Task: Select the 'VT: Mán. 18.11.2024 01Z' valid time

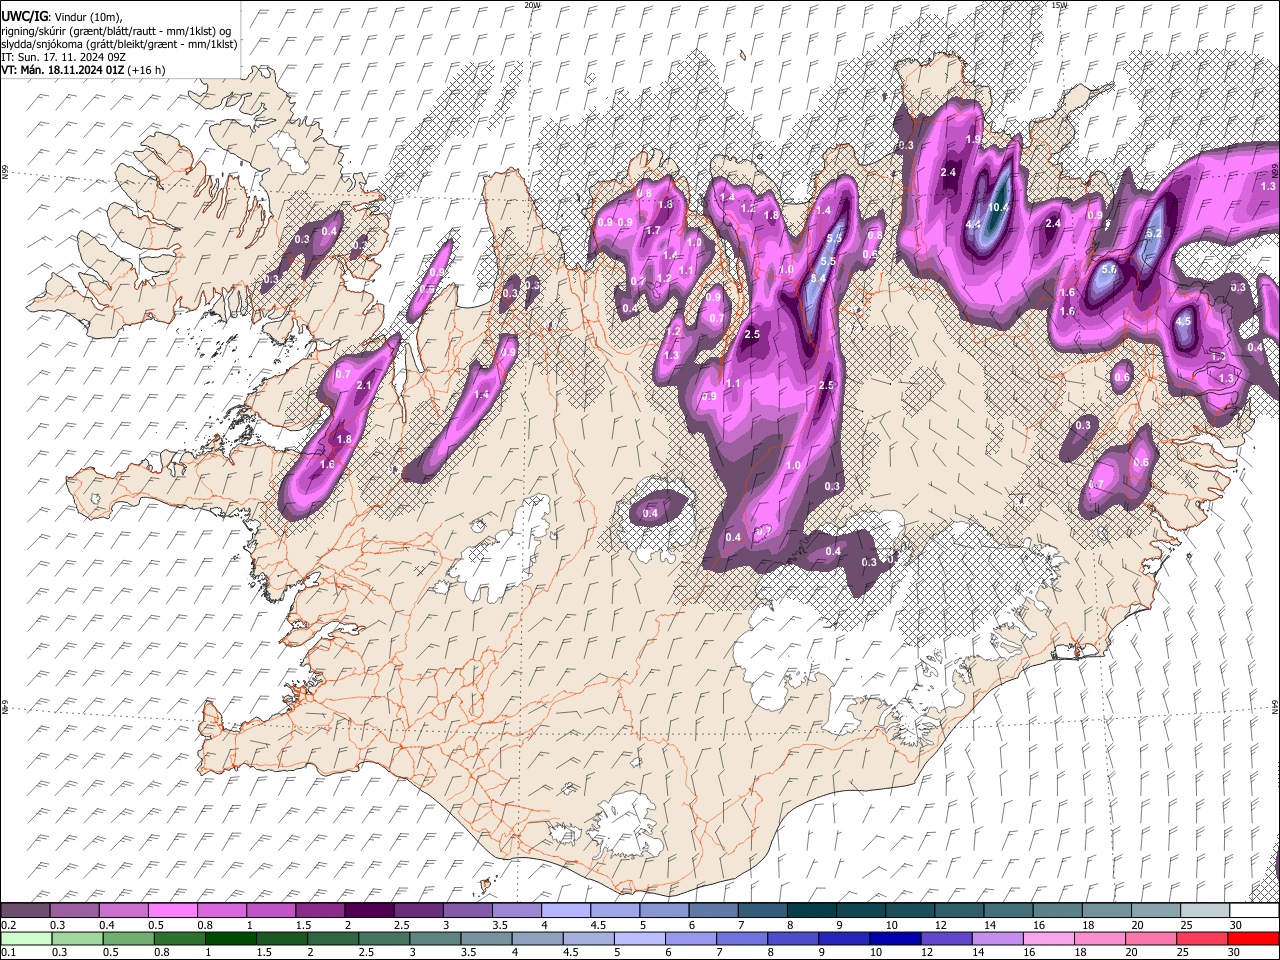Action: (63, 70)
